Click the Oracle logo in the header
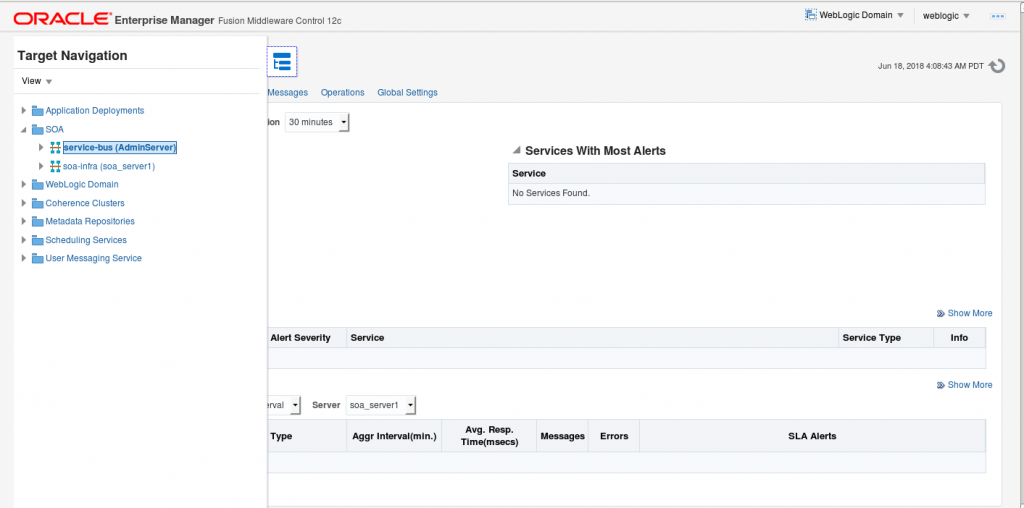This screenshot has height=508, width=1024. [x=62, y=19]
